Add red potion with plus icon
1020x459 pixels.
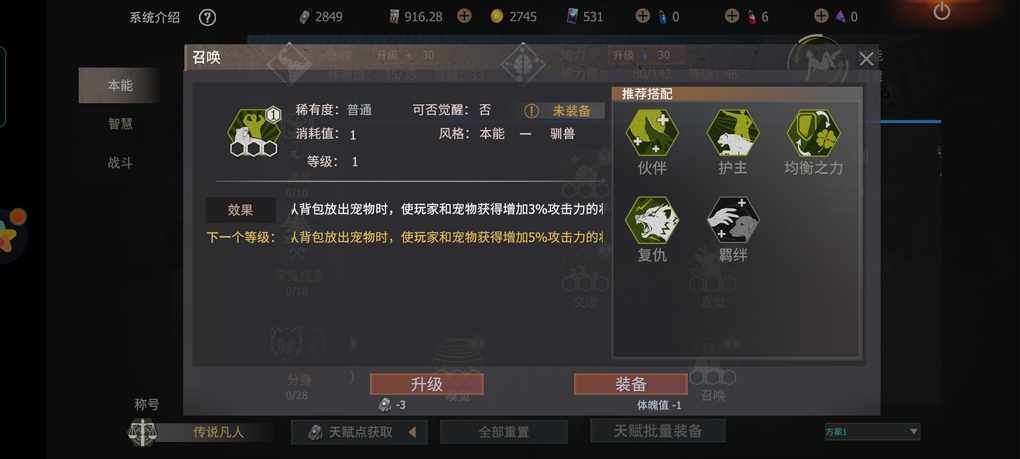pyautogui.click(x=731, y=16)
